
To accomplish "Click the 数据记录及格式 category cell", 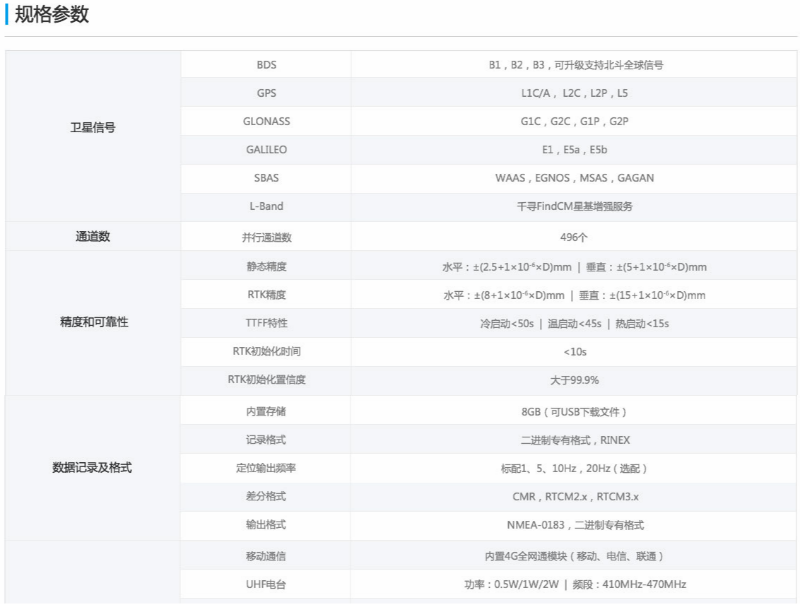I will pos(93,468).
